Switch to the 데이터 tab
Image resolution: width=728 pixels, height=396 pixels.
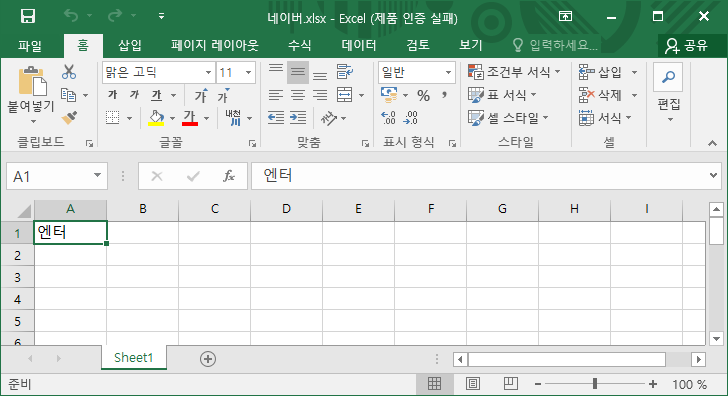click(x=358, y=45)
